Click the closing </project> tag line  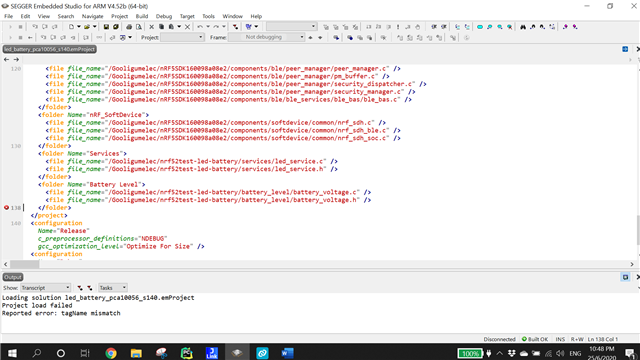pos(49,216)
